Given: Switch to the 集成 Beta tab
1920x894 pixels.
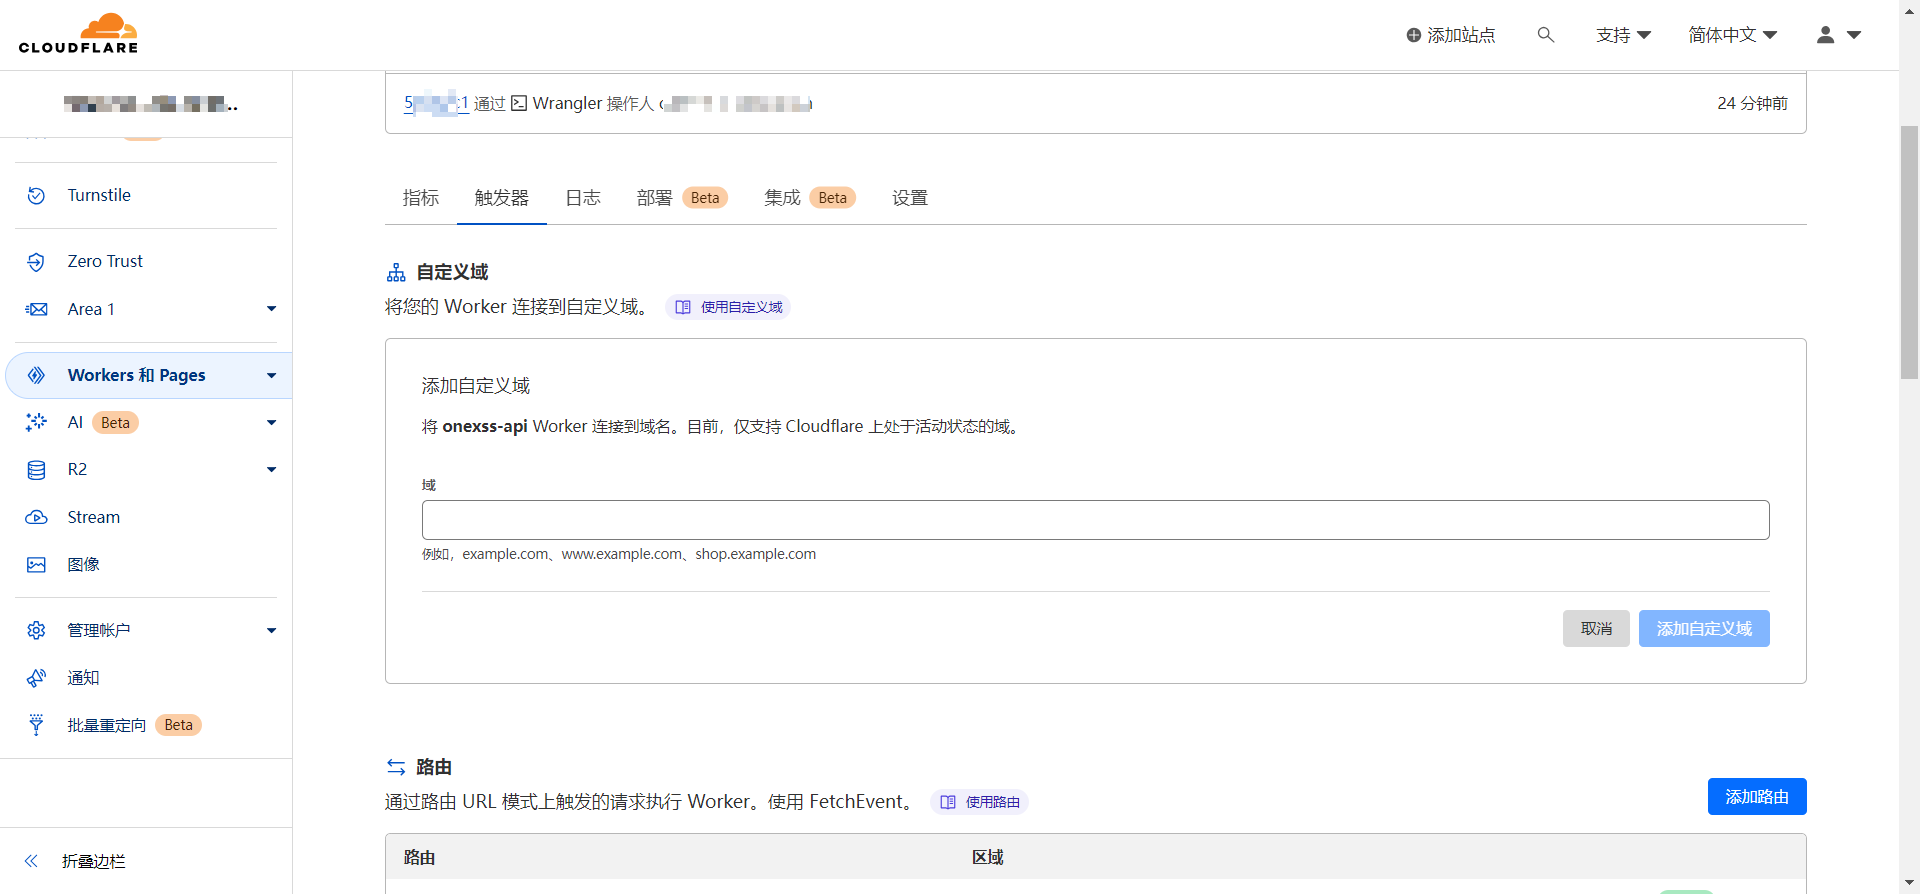Looking at the screenshot, I should point(810,198).
